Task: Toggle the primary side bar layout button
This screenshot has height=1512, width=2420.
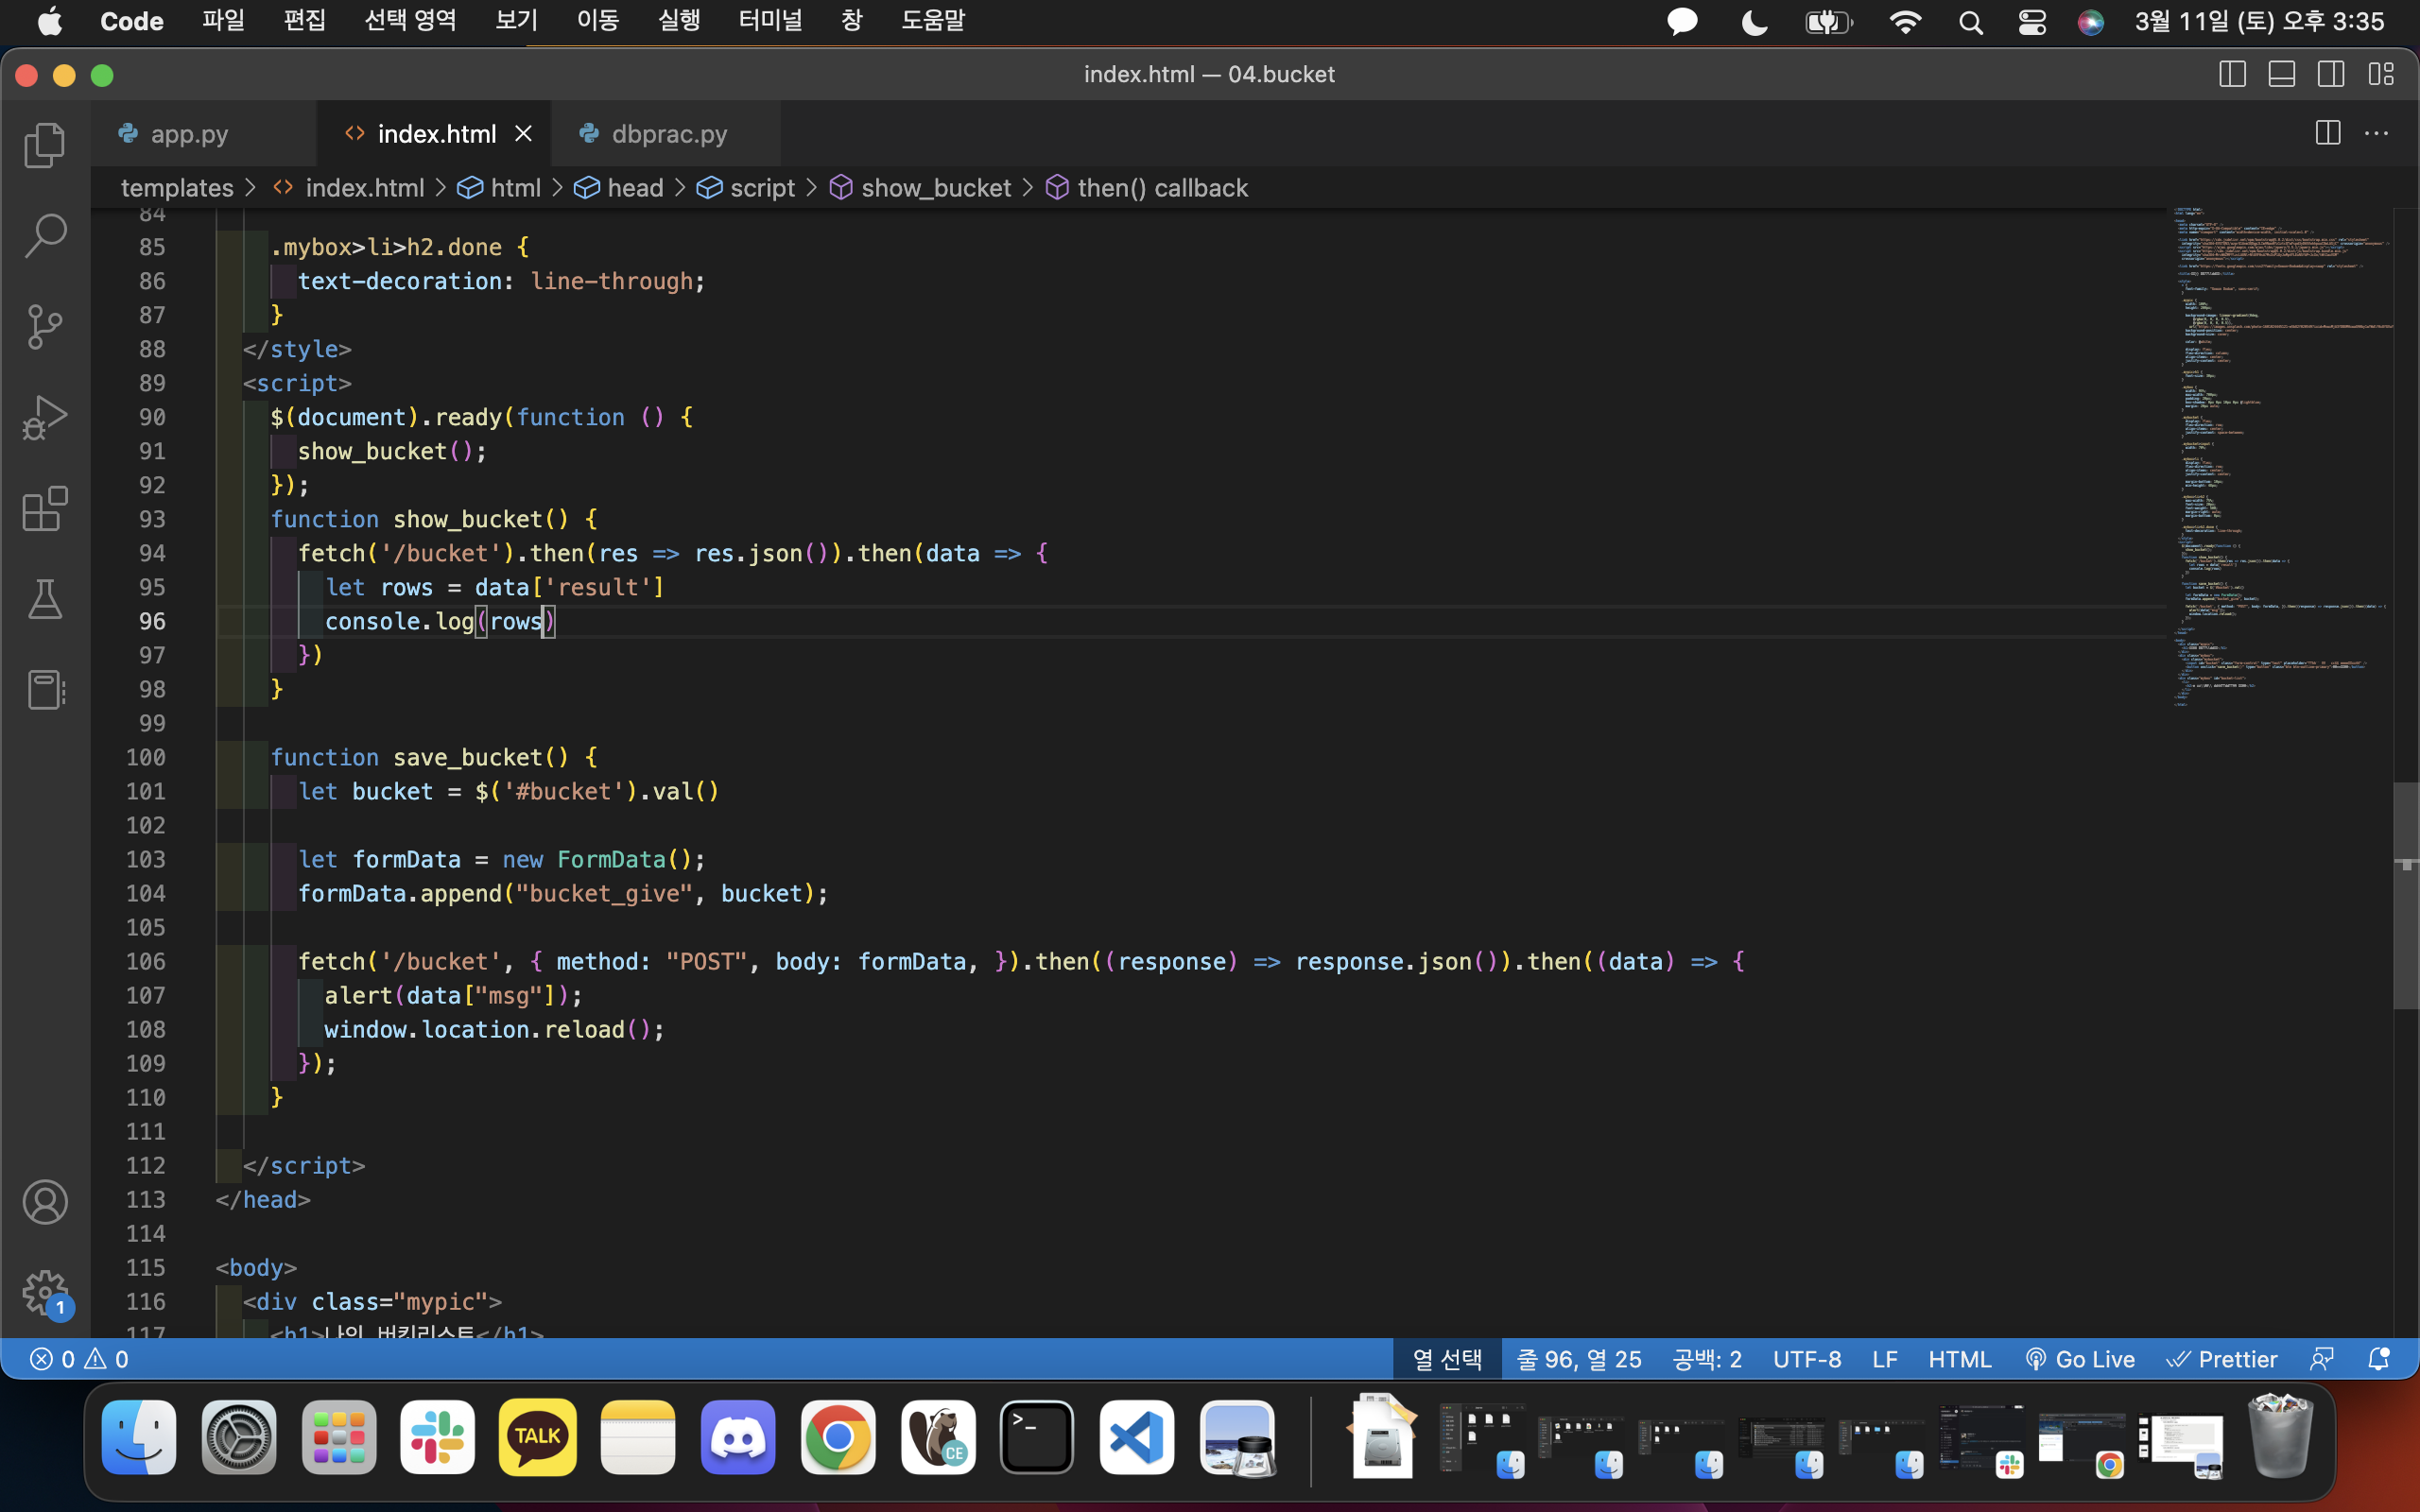Action: [2232, 74]
